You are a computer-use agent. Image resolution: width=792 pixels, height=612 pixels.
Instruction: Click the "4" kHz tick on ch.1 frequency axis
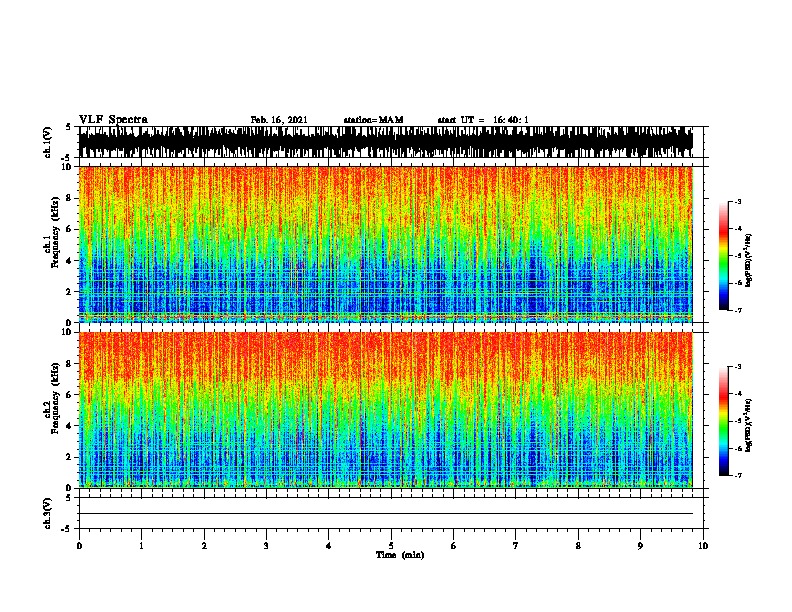tap(70, 261)
